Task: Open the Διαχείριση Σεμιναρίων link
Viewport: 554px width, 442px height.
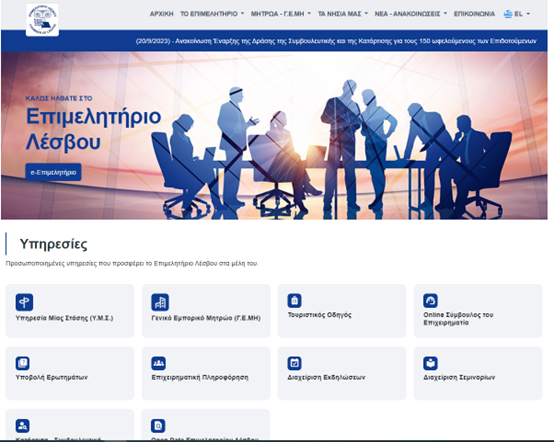Action: point(459,377)
